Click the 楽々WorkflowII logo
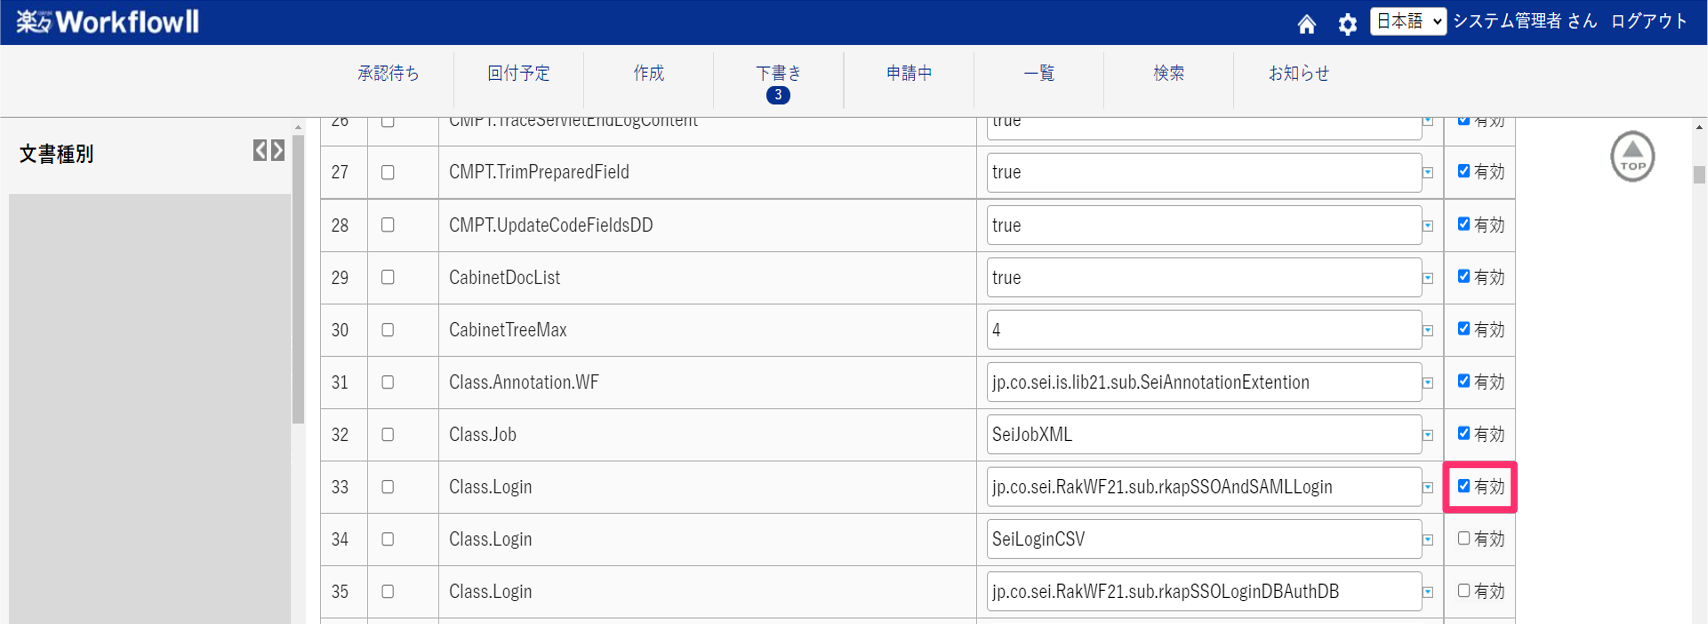This screenshot has height=624, width=1708. (107, 22)
